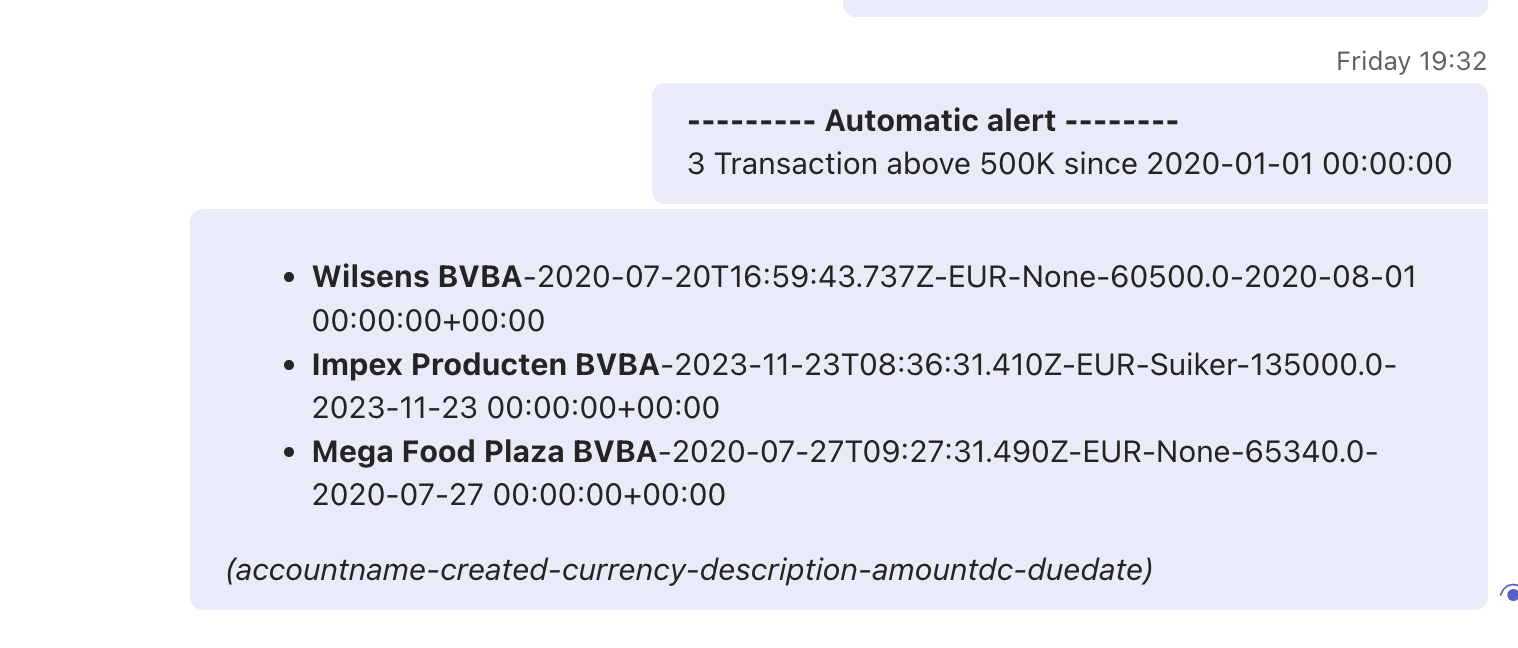Click the read receipt icon beside the message
Viewport: 1518px width, 648px height.
point(1509,594)
